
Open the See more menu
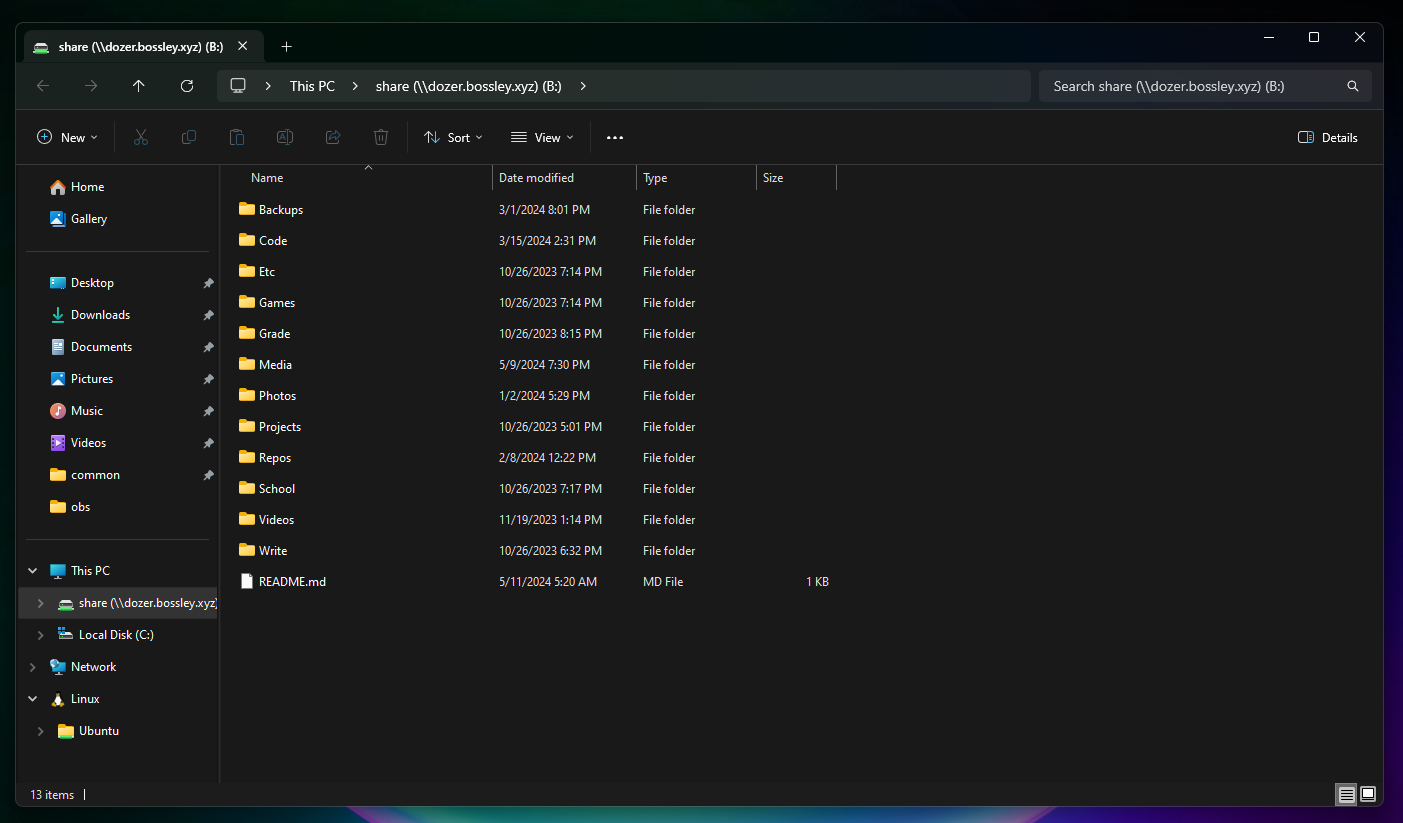614,137
